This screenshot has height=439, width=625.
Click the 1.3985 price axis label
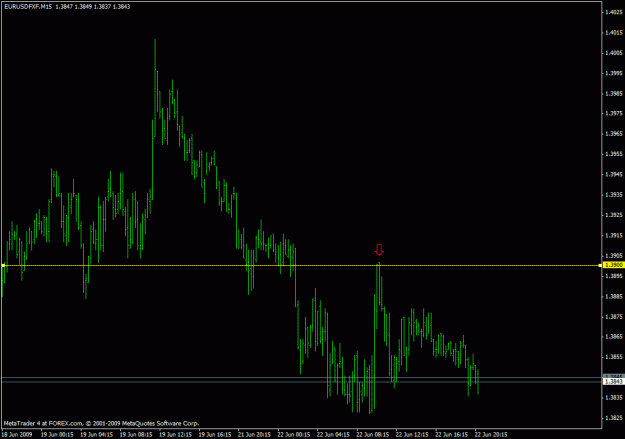(614, 94)
